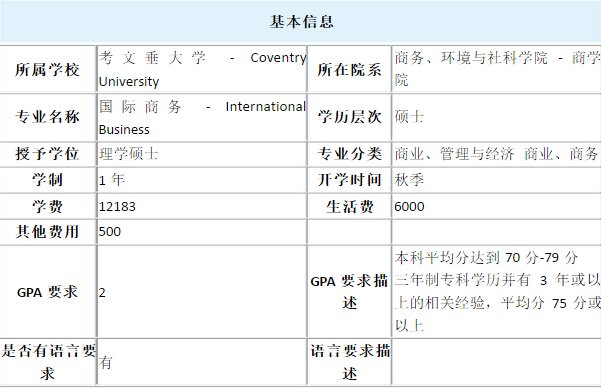
Task: Click the GPA requirement value 2
Action: 102,293
